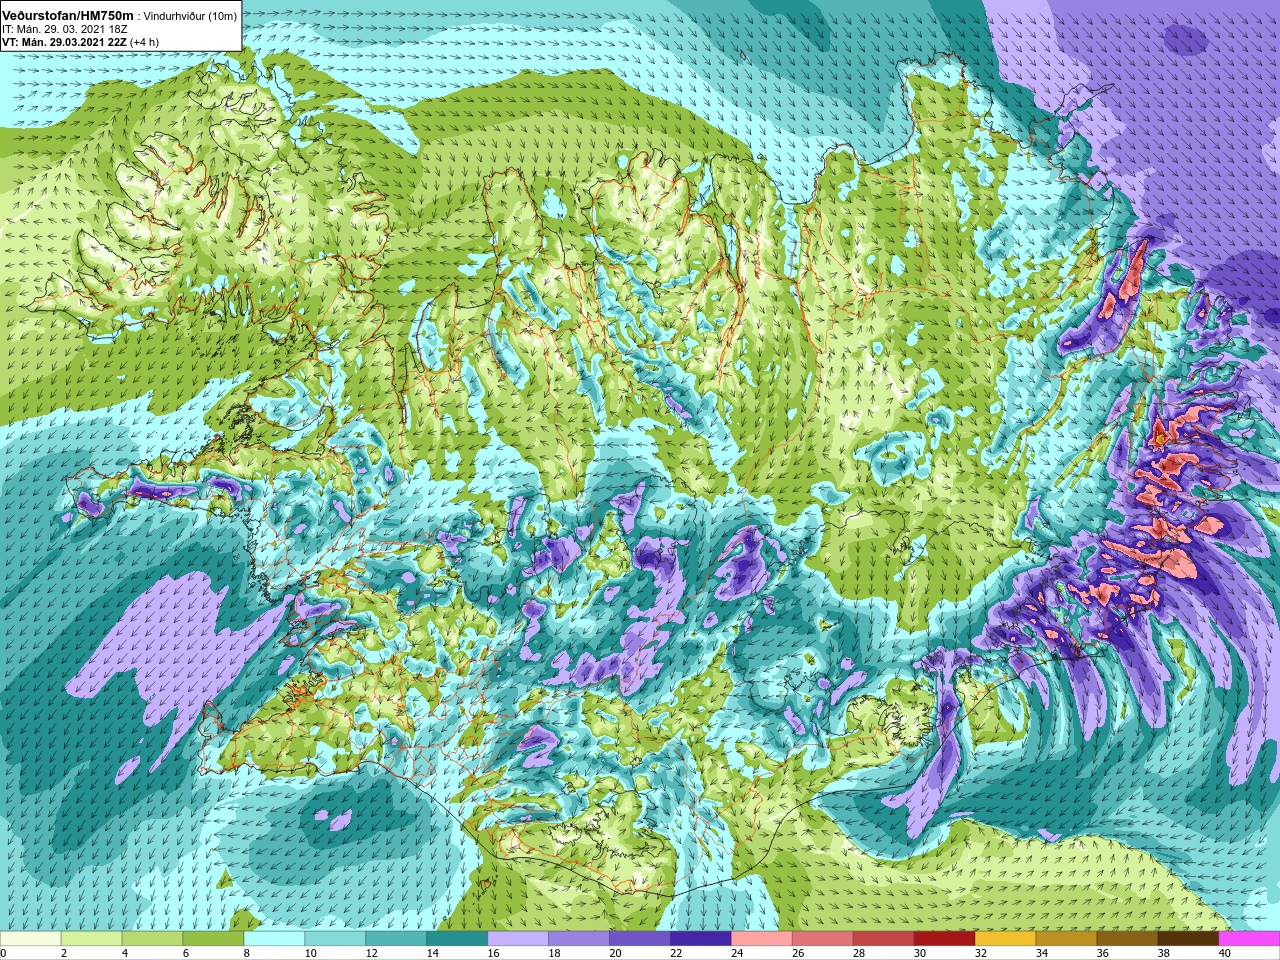The image size is (1280, 960).
Task: Click the brown 36–38 legend swatch
Action: [1129, 939]
